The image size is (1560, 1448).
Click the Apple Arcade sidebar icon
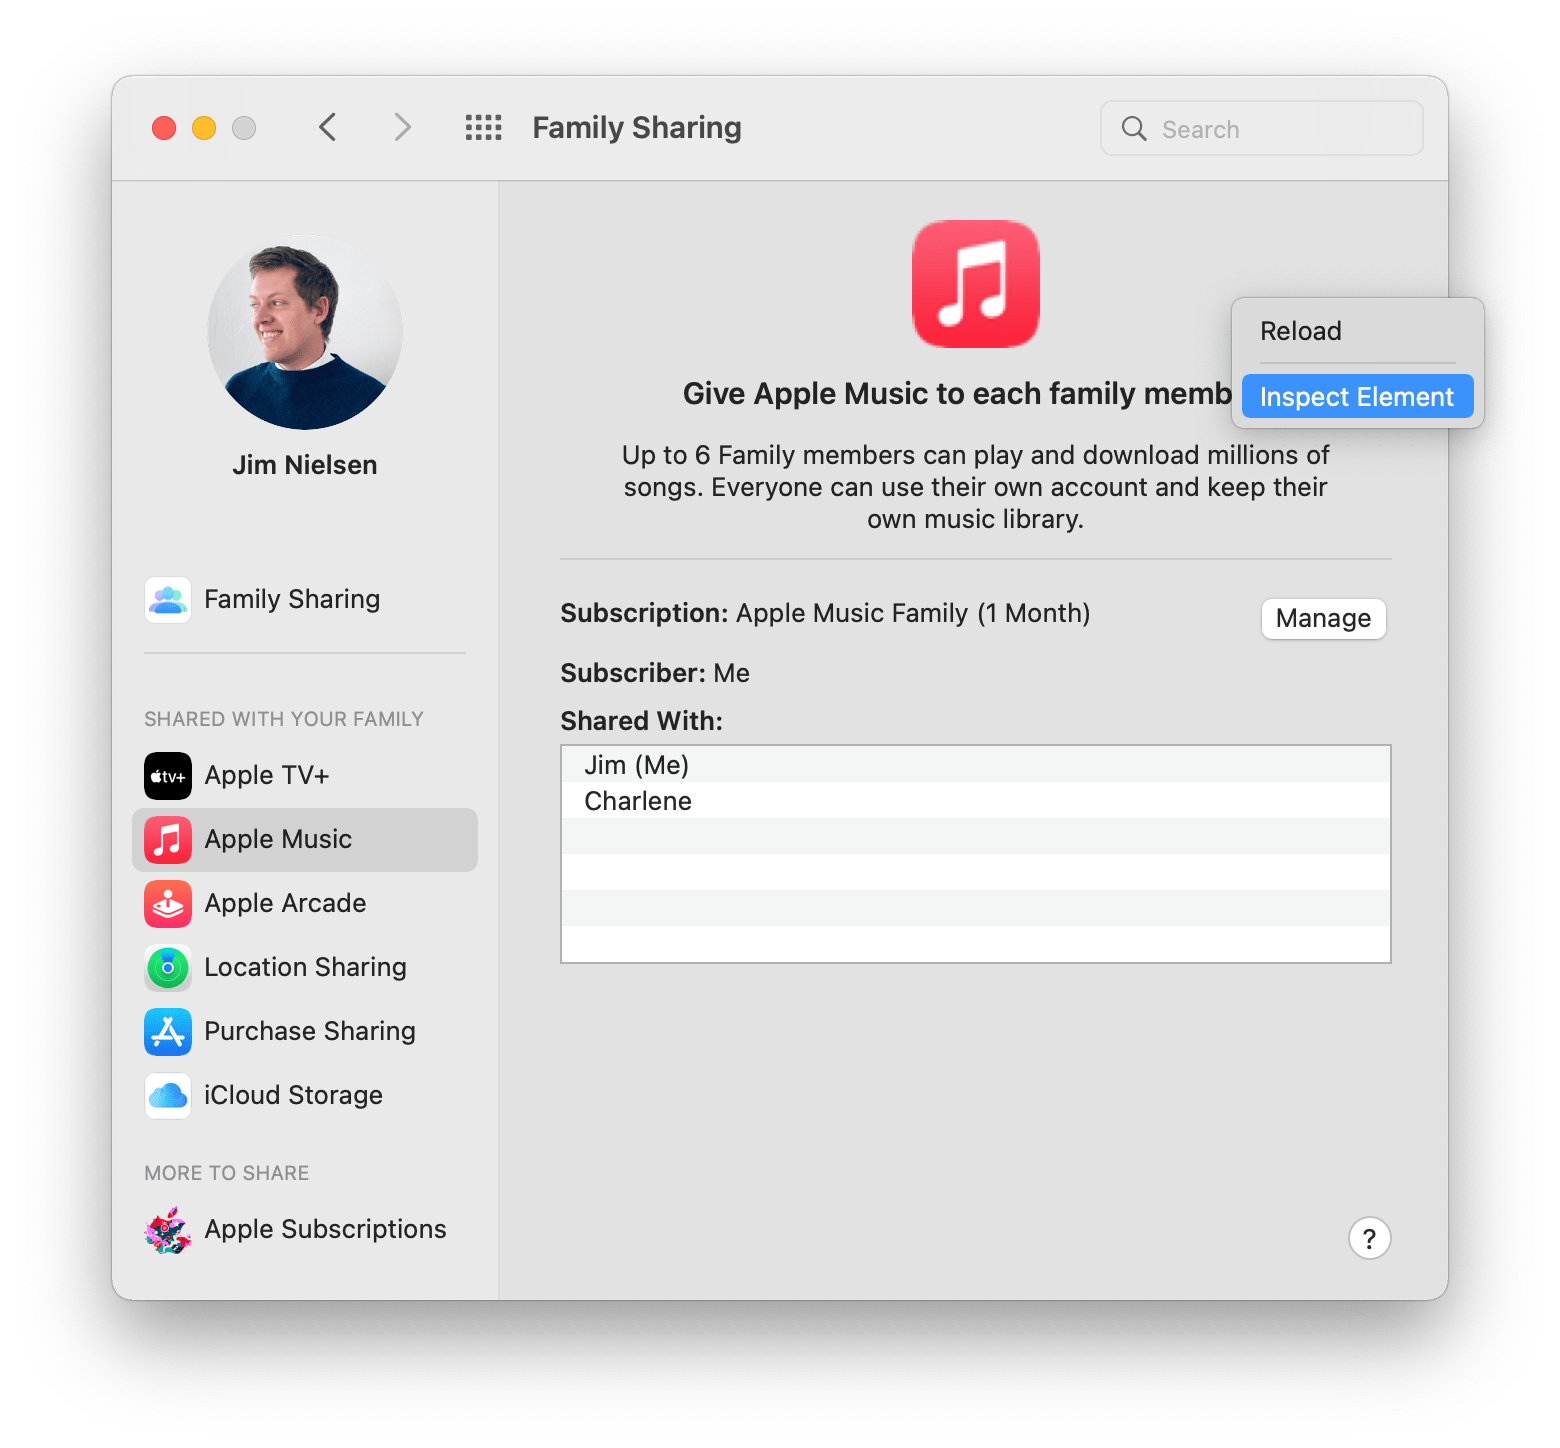point(168,904)
